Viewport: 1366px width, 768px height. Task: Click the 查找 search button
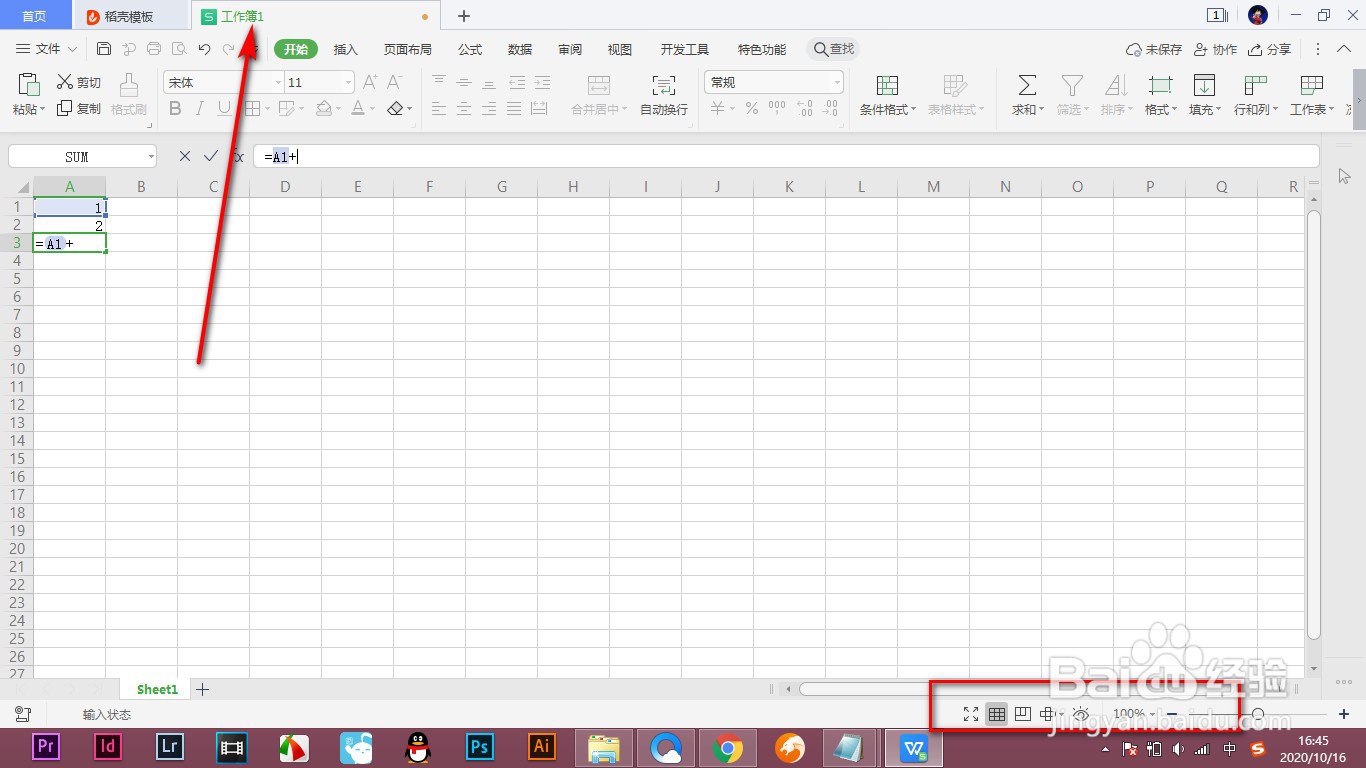[x=834, y=49]
